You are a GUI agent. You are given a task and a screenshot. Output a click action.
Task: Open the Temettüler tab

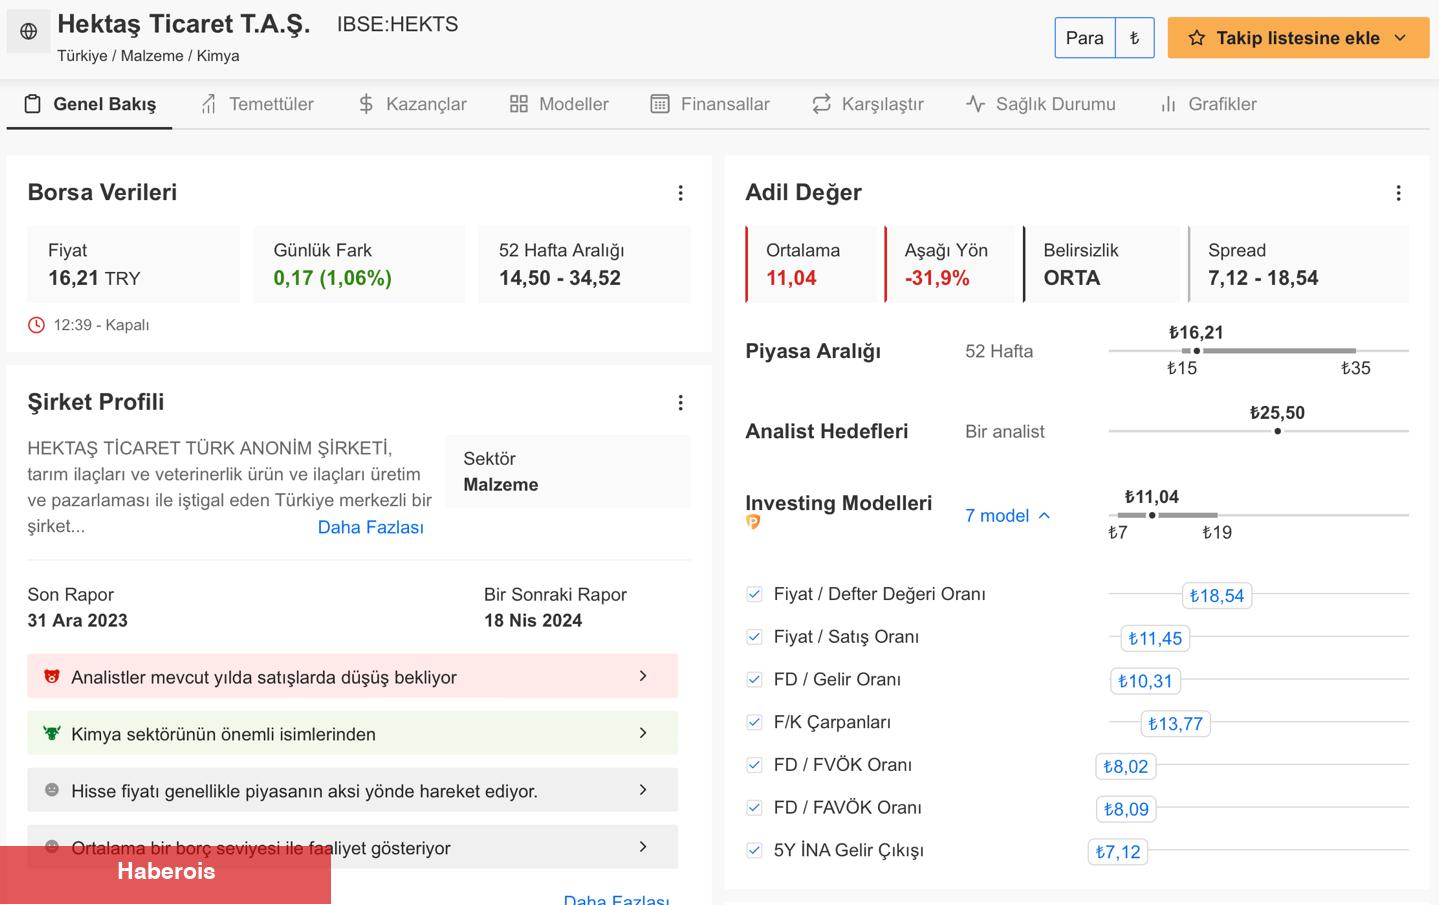[x=257, y=104]
